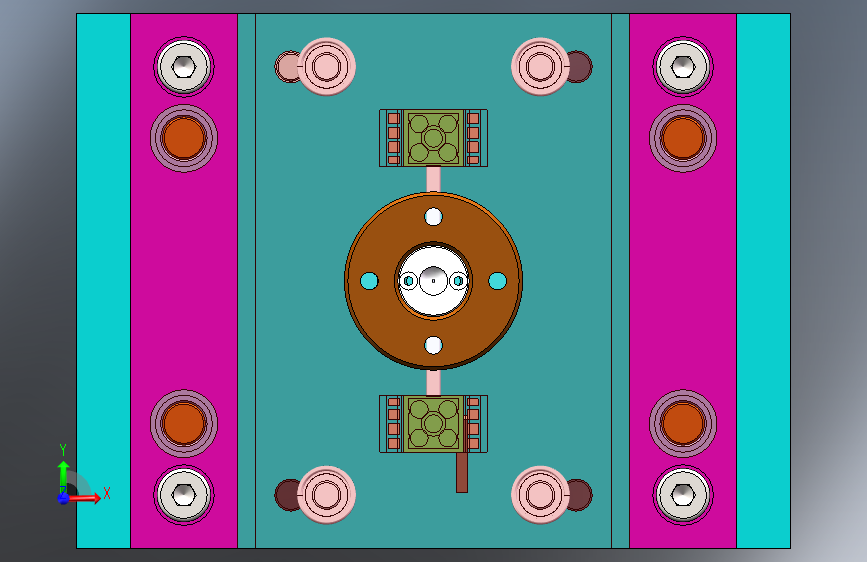Viewport: 867px width, 562px height.
Task: Select the top-right pink round bushing
Action: click(x=540, y=66)
